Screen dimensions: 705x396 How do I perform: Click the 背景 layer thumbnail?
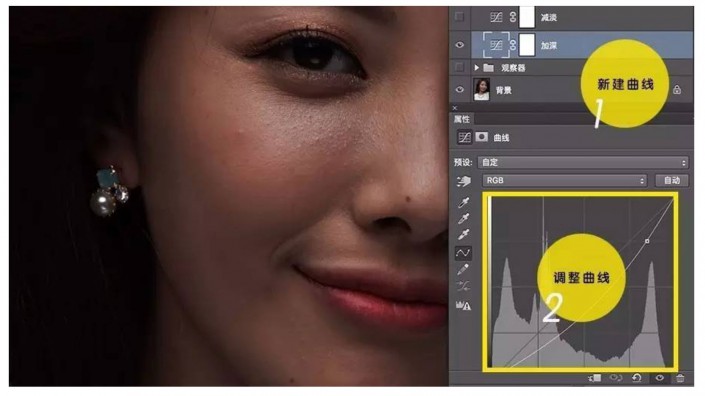(482, 89)
